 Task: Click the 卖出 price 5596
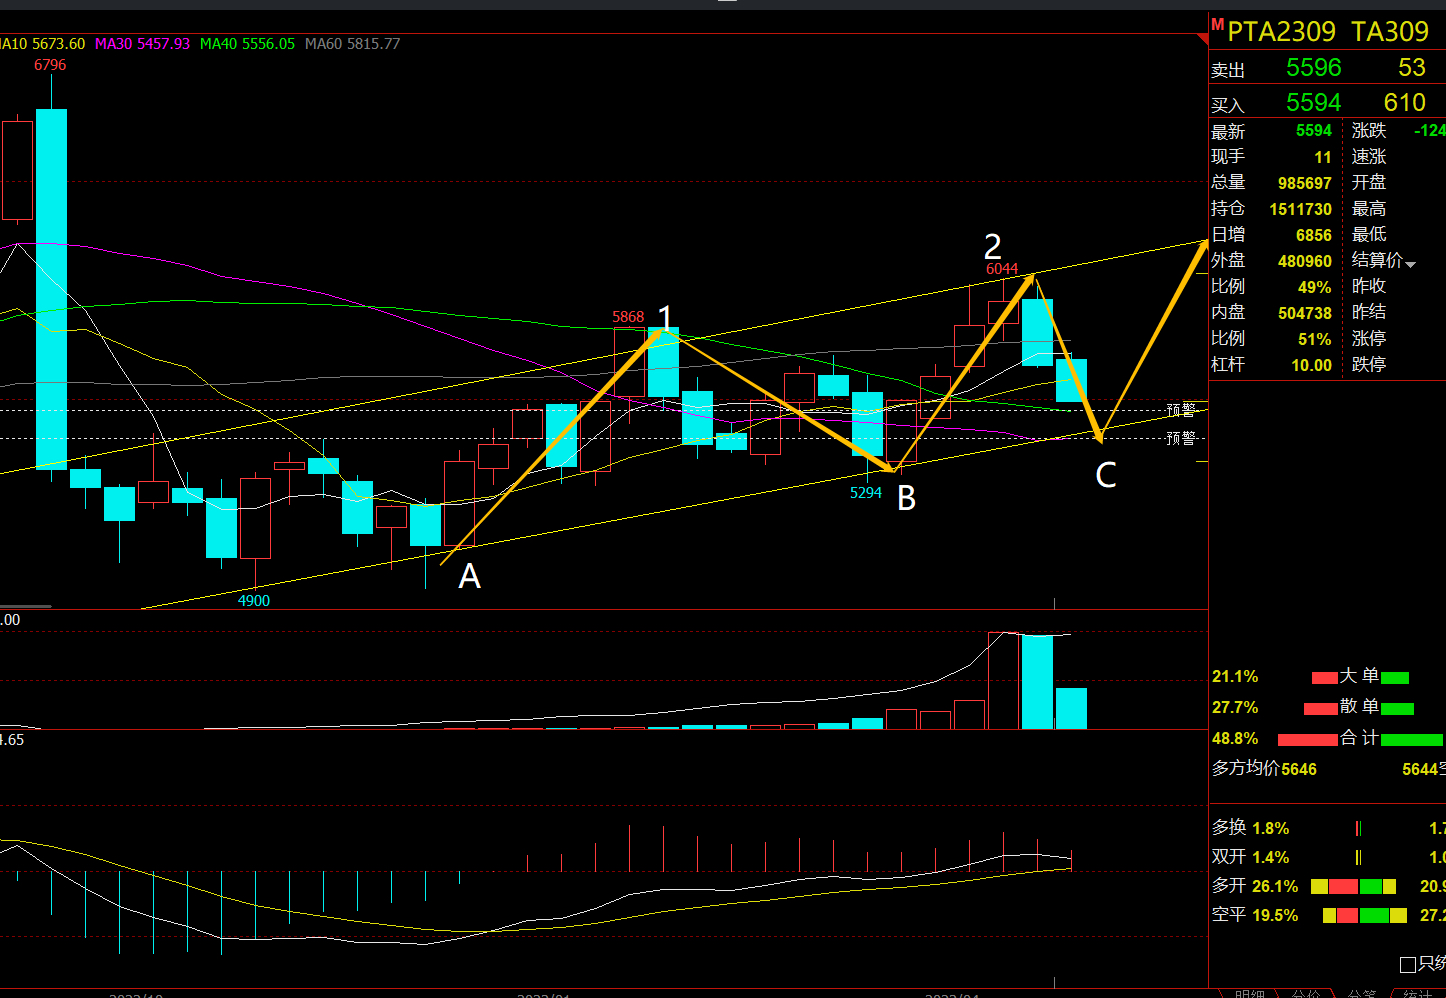coord(1313,67)
